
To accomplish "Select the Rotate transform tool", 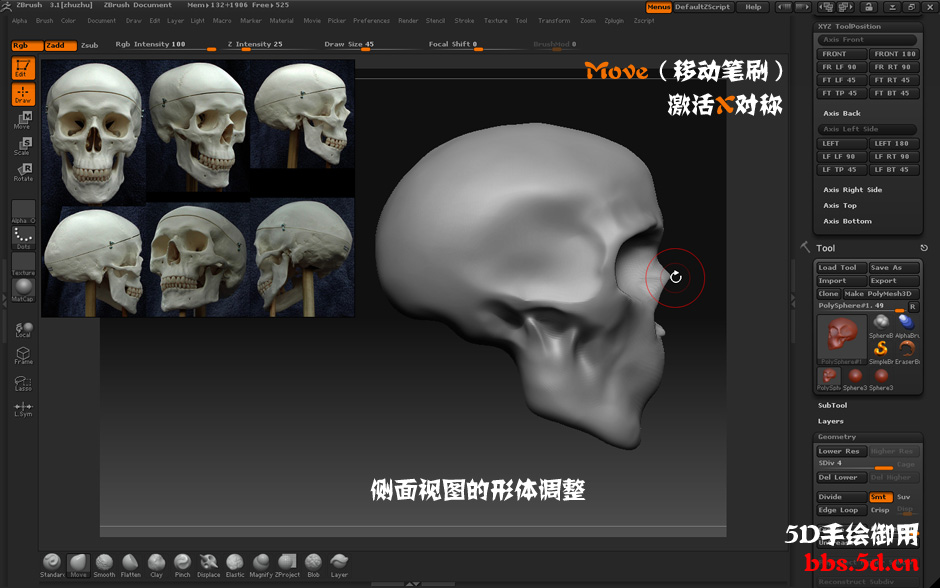I will click(x=23, y=172).
